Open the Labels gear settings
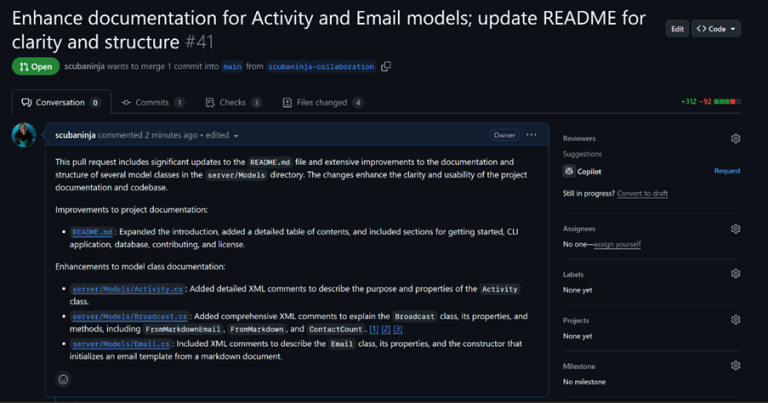Viewport: 768px width, 403px height. click(735, 273)
